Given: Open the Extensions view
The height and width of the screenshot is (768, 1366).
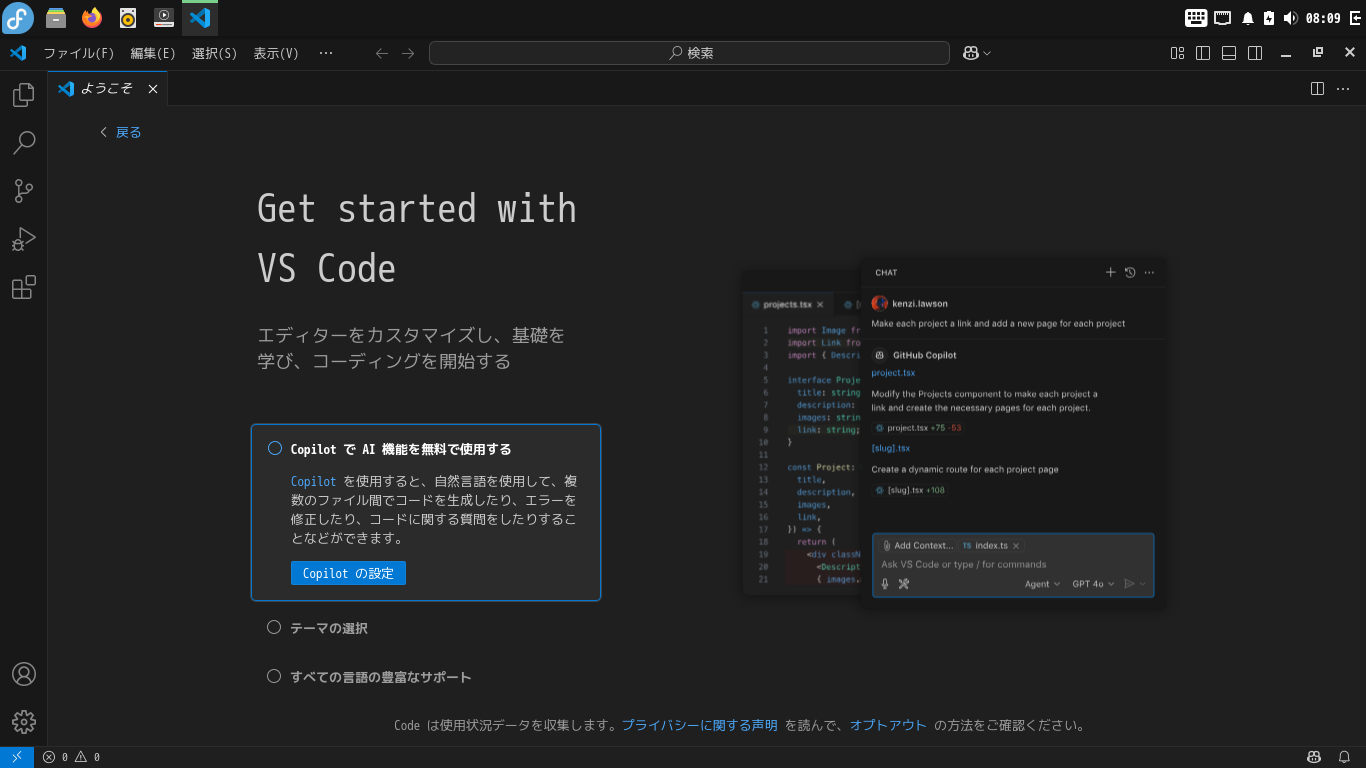Looking at the screenshot, I should 23,288.
